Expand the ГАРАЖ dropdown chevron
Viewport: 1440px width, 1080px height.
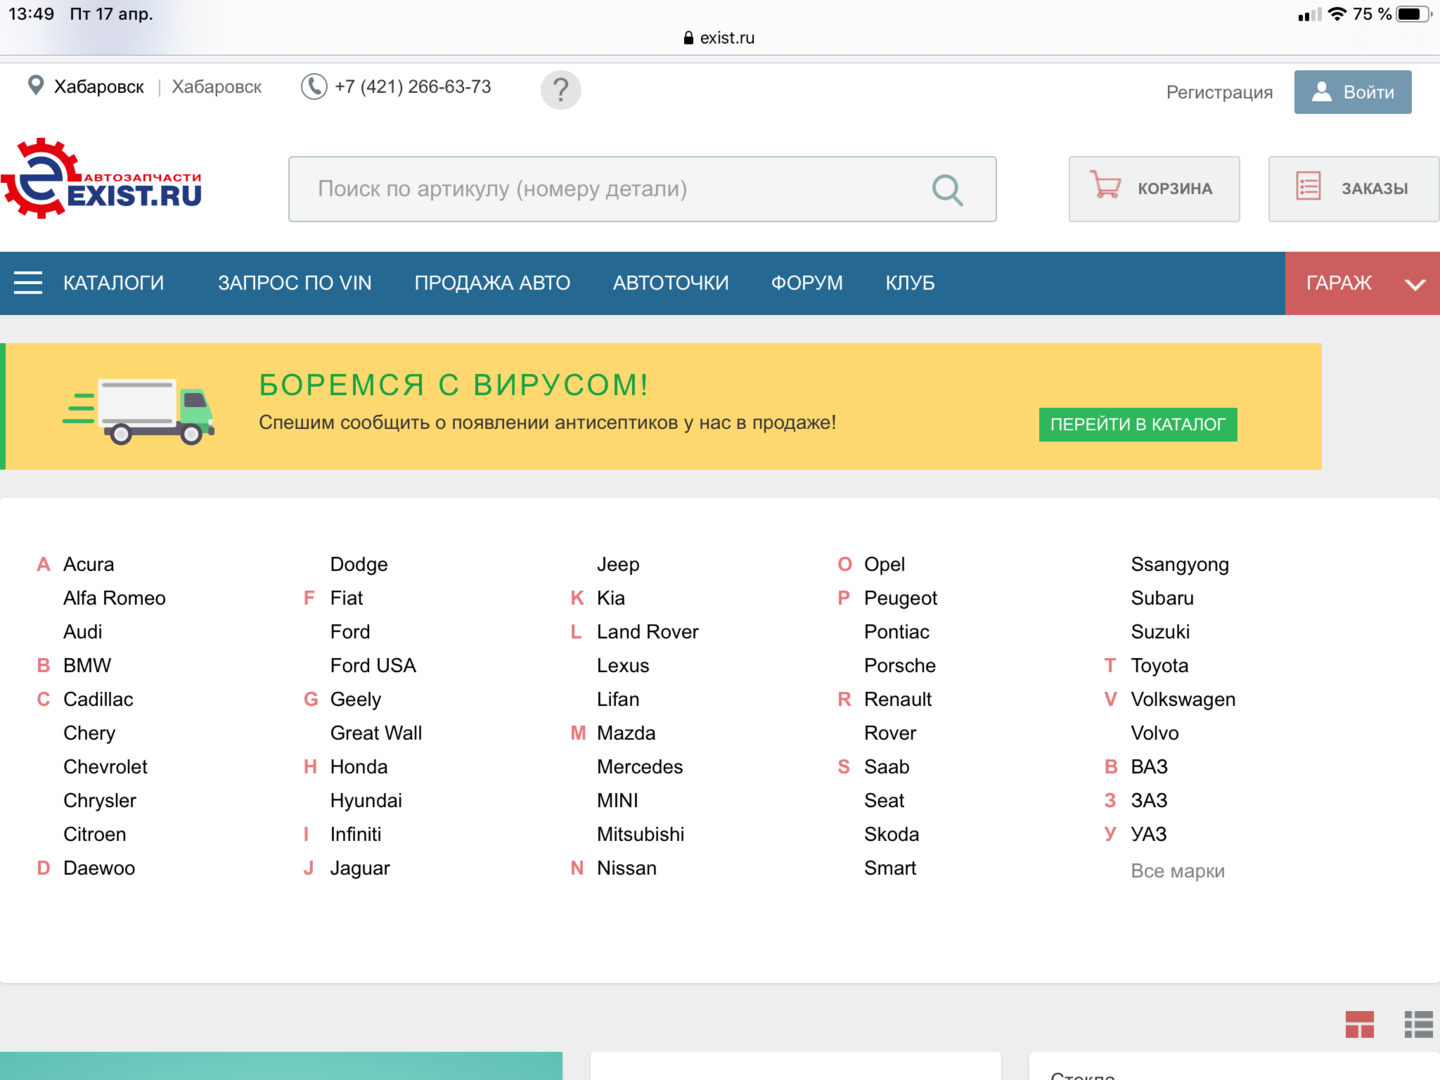coord(1415,284)
